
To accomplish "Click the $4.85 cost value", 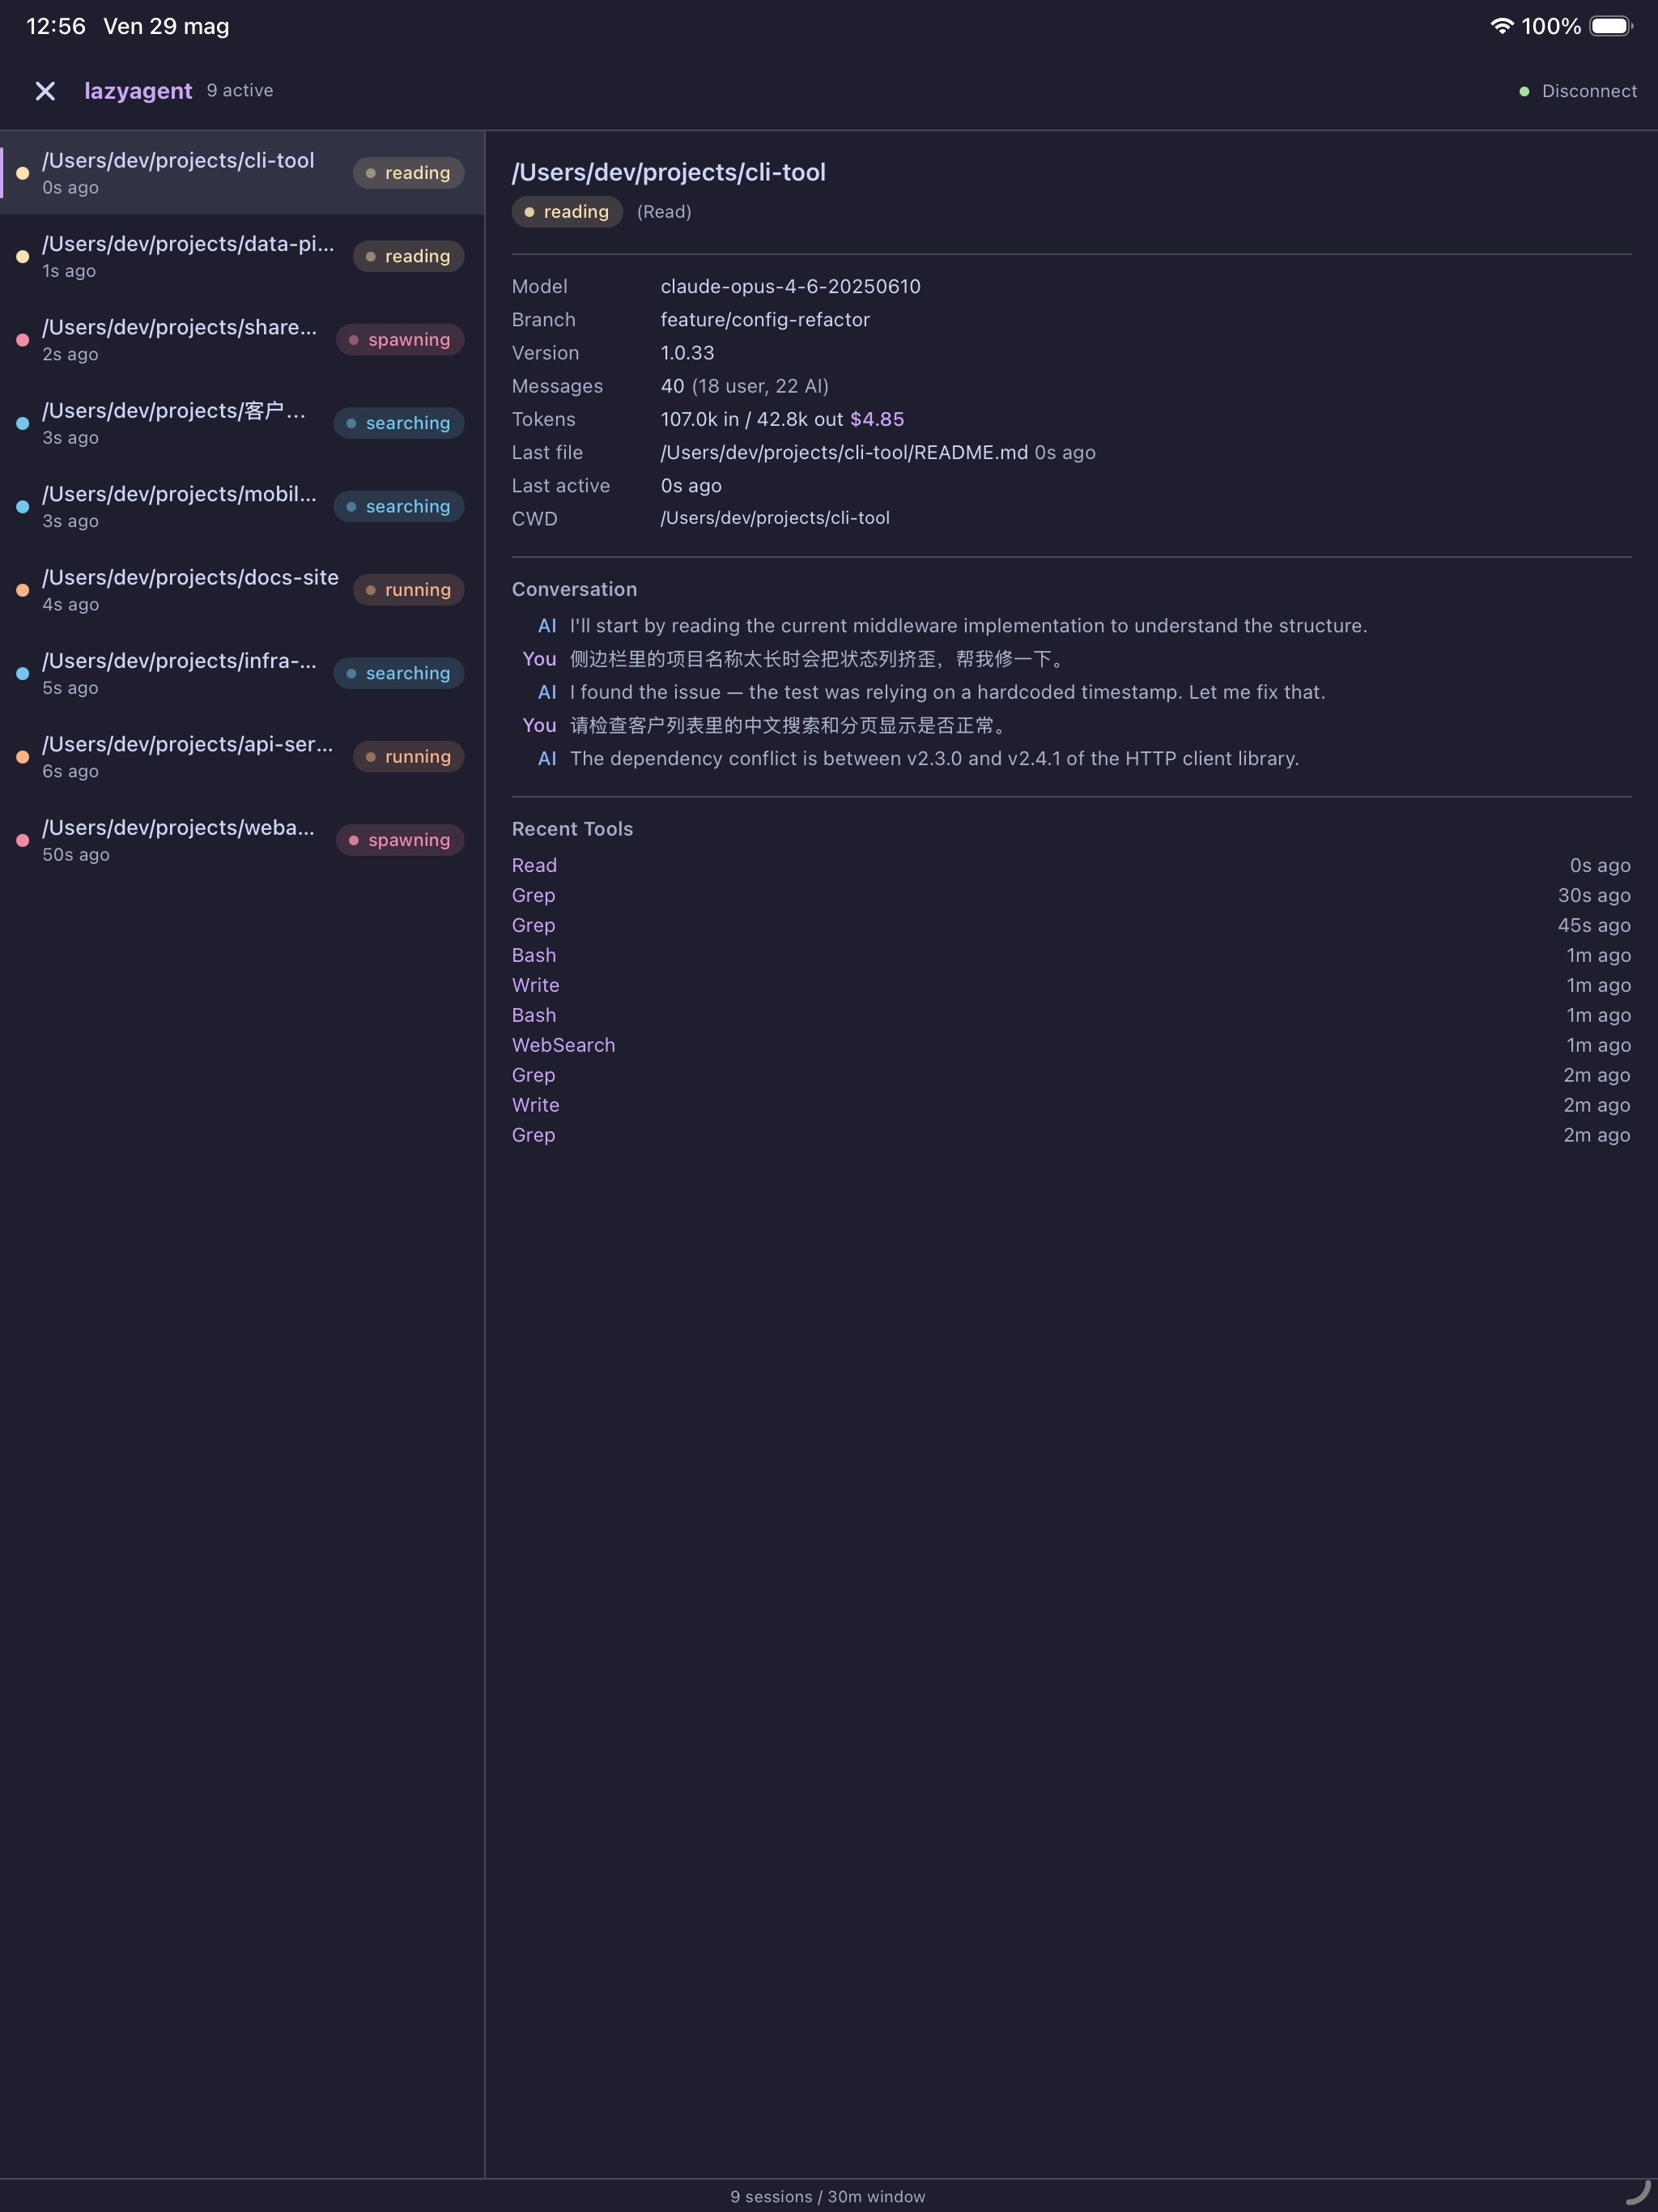I will [877, 419].
